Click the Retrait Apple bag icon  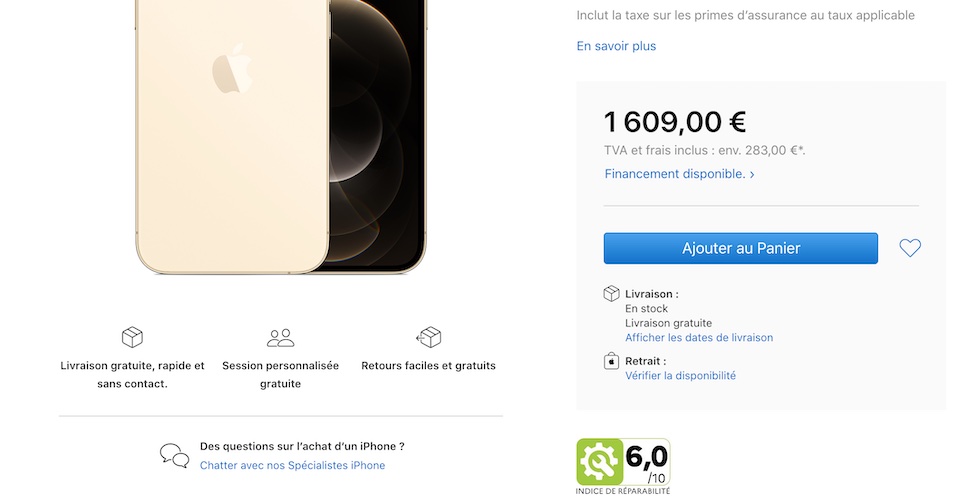[x=611, y=361]
